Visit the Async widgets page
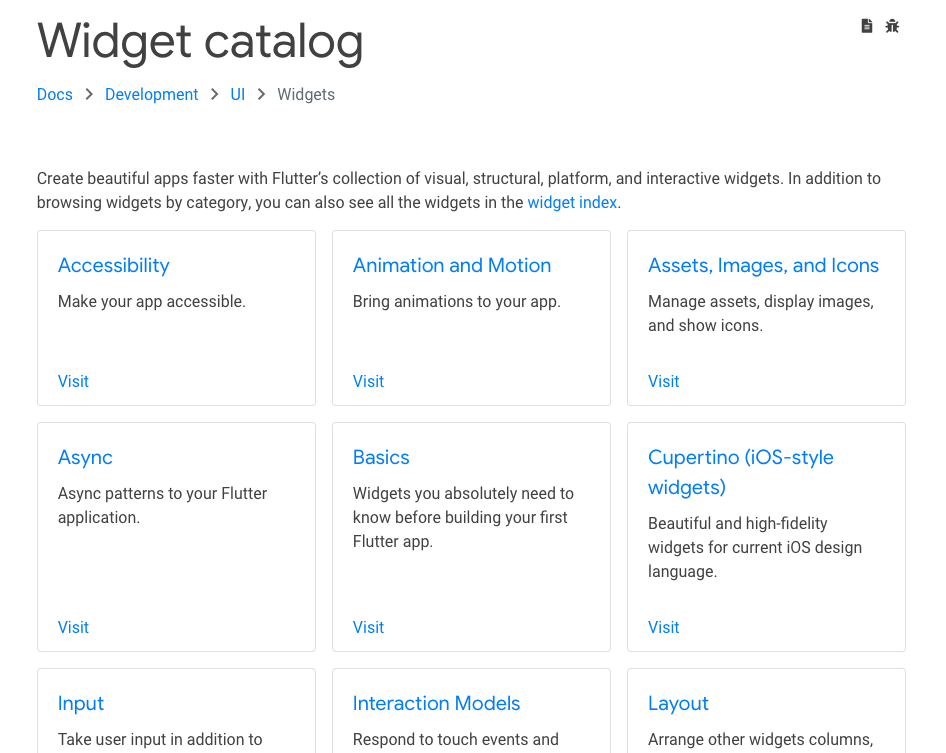946x753 pixels. coord(73,628)
